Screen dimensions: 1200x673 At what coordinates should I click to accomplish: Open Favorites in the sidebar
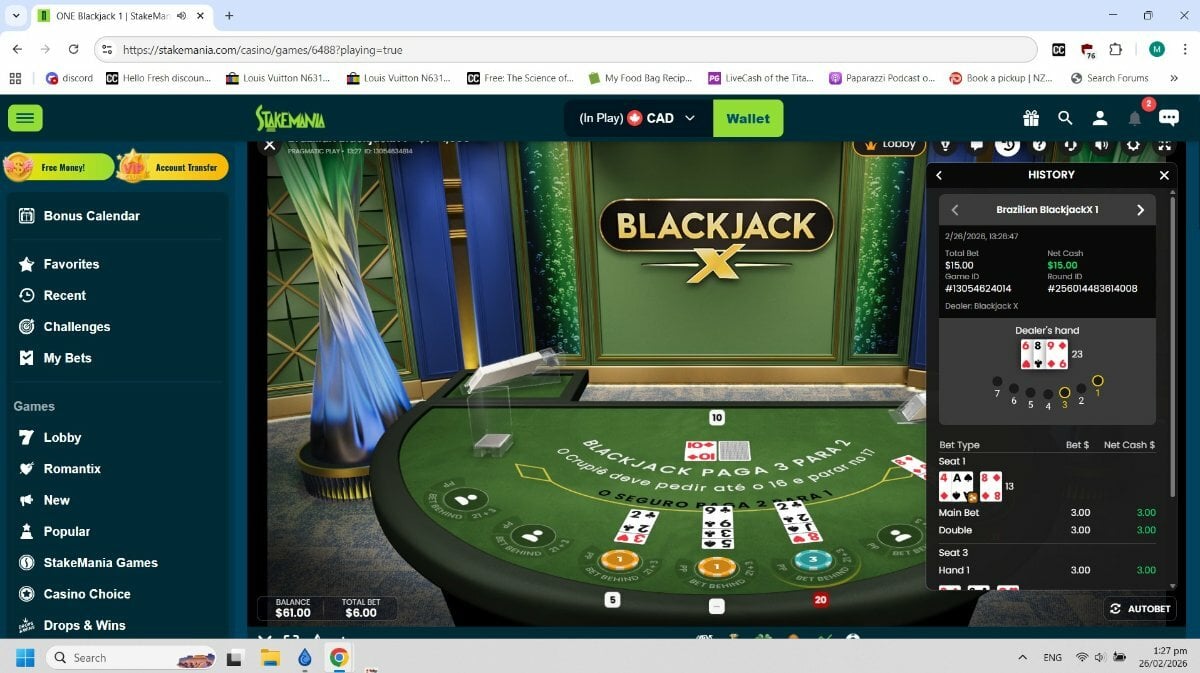pyautogui.click(x=71, y=264)
